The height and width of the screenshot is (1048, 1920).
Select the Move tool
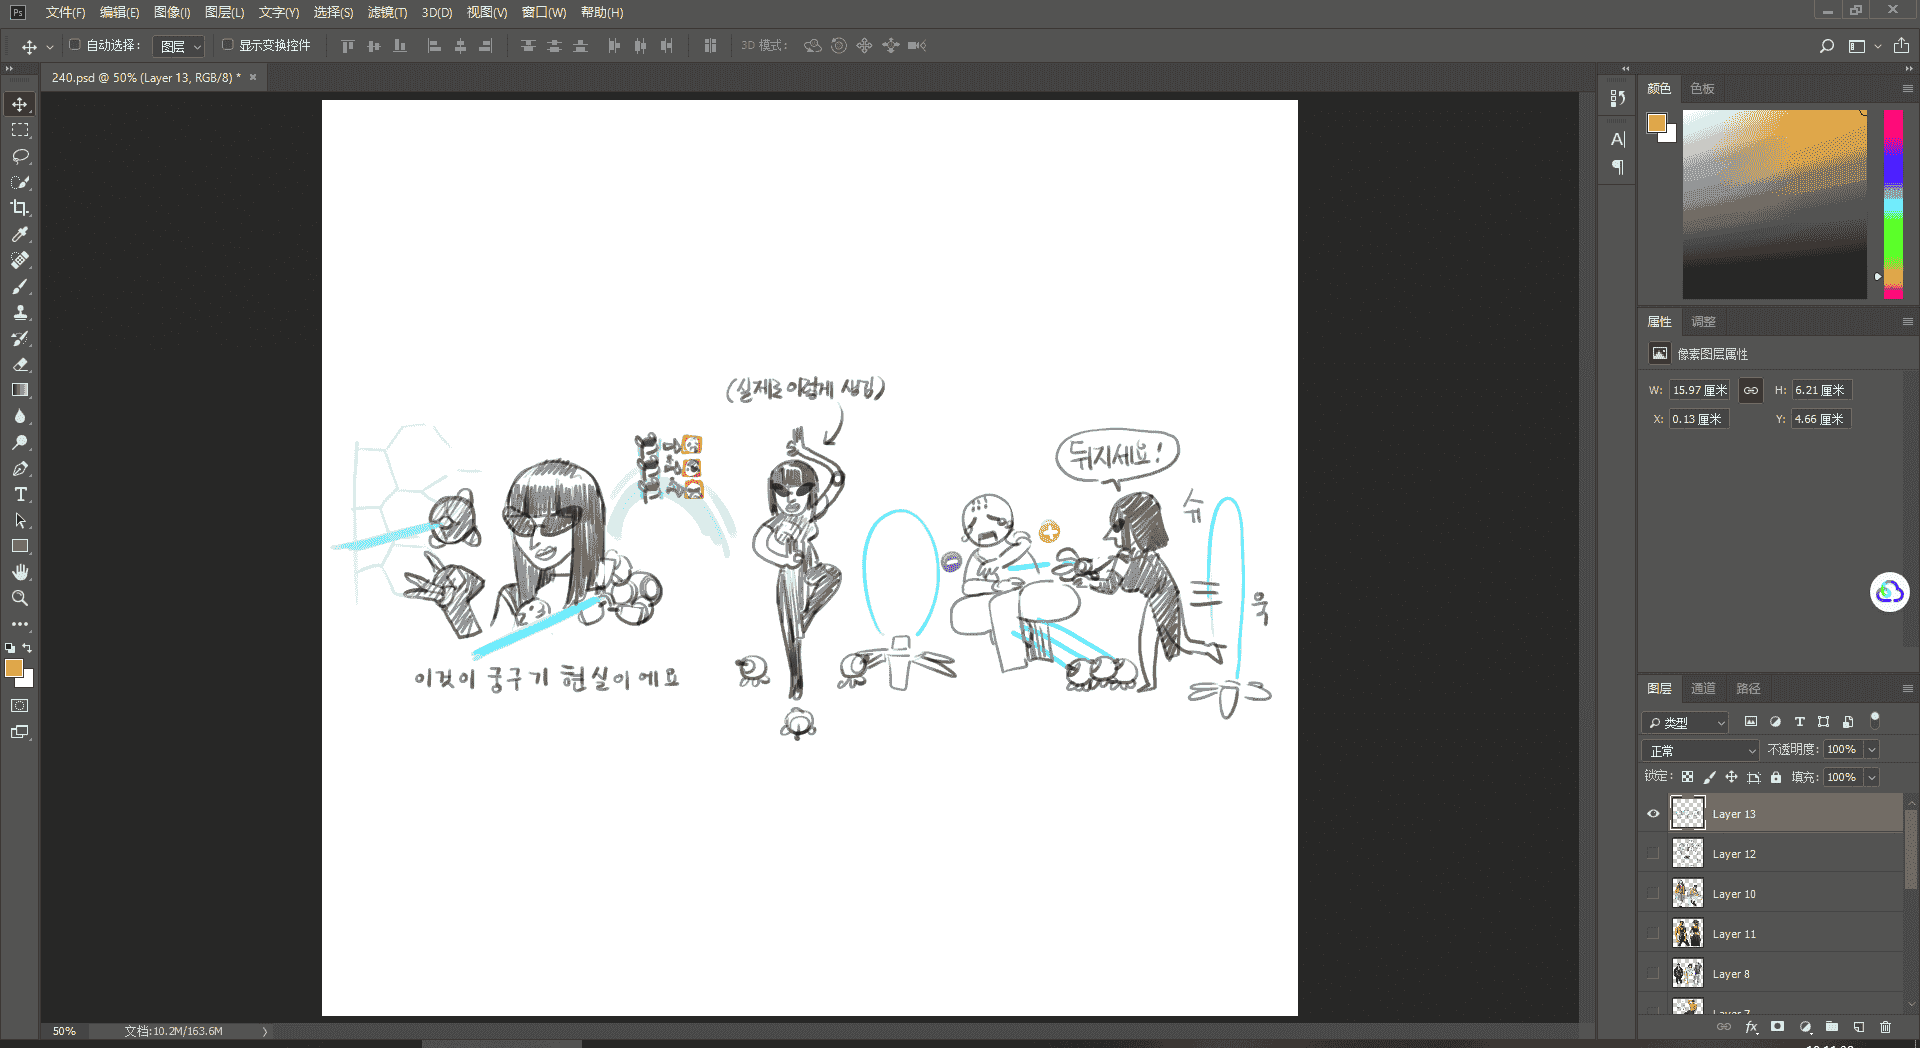tap(20, 104)
